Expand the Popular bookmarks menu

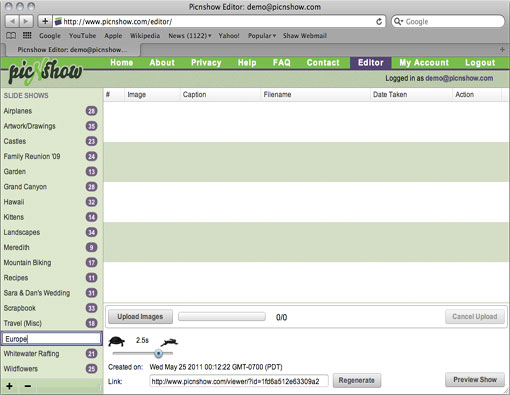[x=262, y=36]
